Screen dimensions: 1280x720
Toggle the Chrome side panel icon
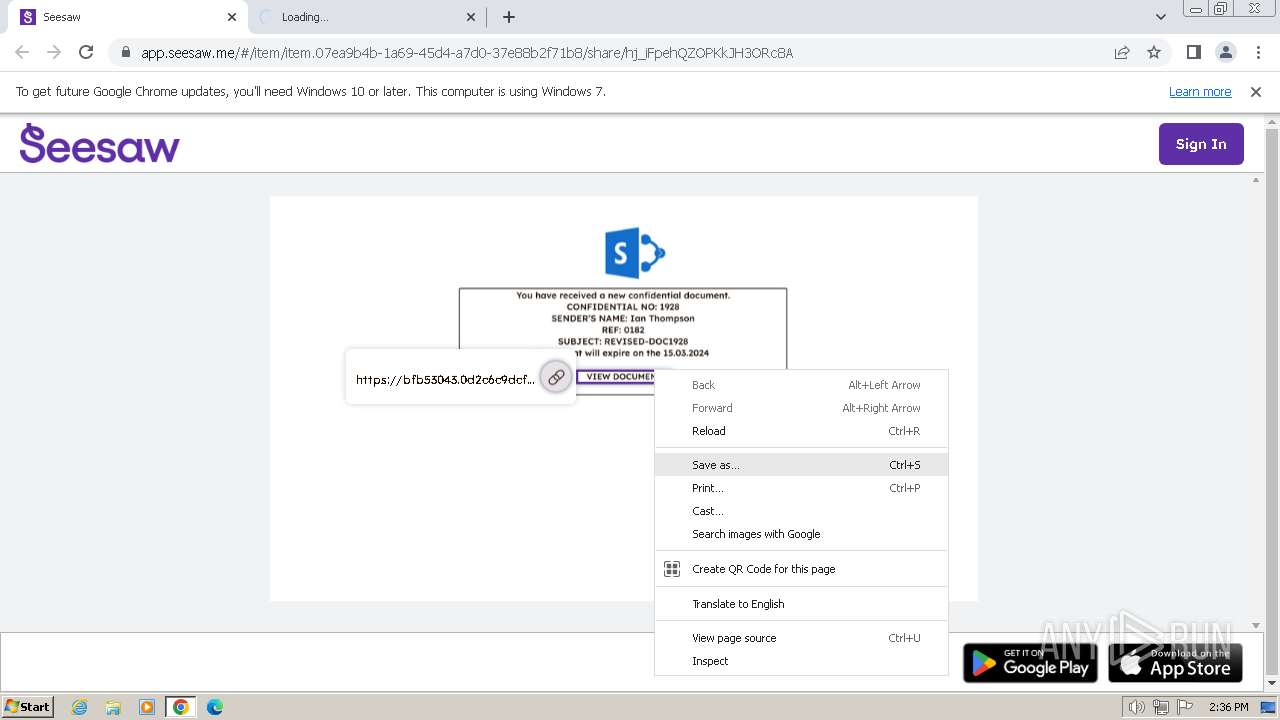(x=1193, y=52)
